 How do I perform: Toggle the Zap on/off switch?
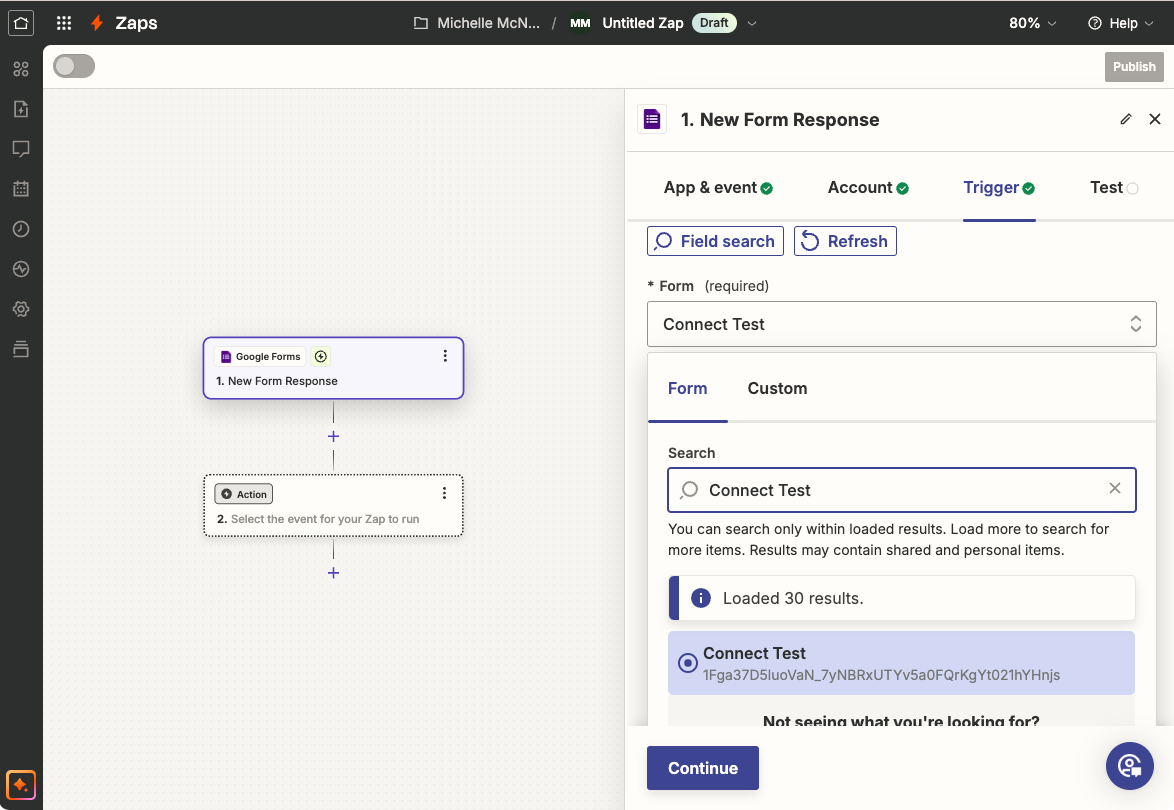(x=74, y=66)
